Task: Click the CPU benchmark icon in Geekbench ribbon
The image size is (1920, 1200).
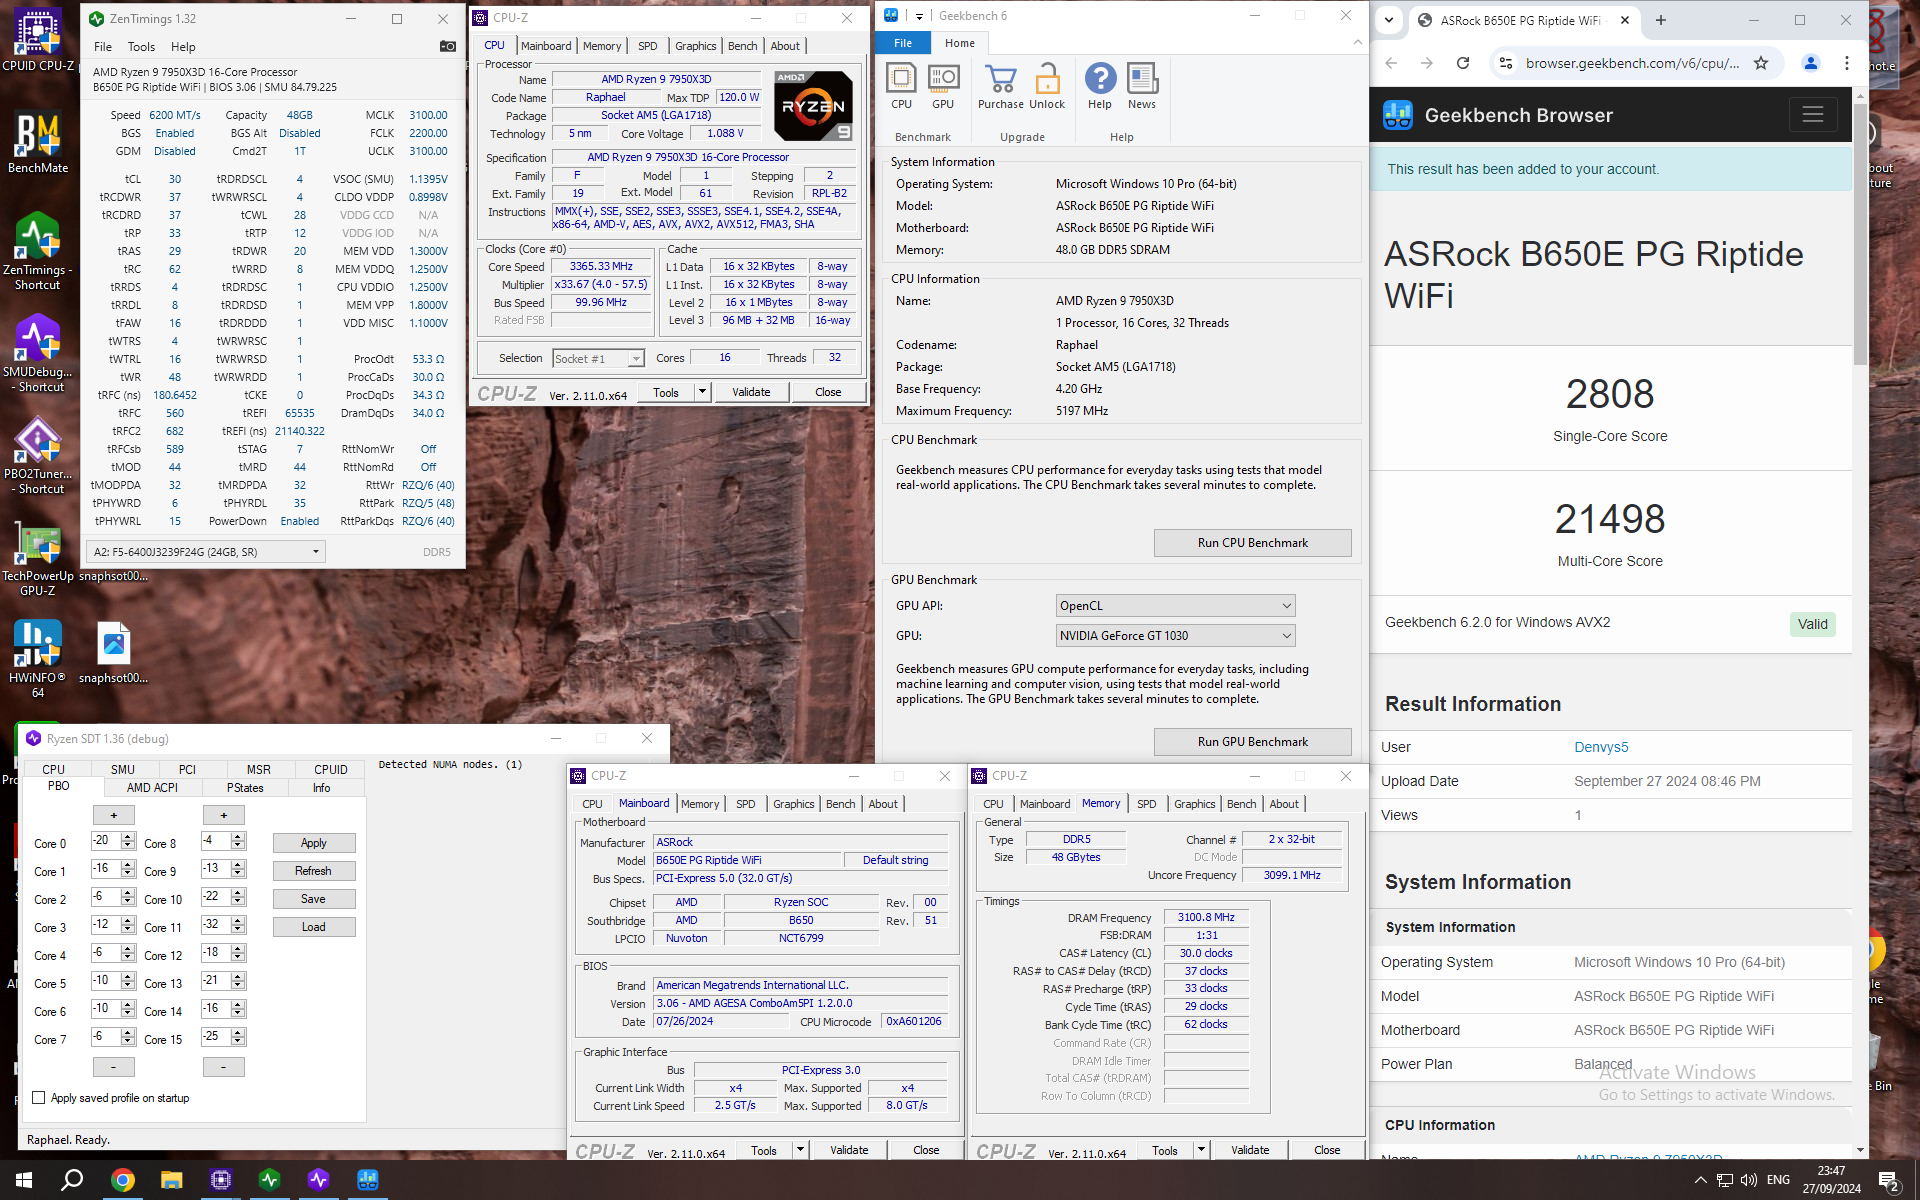Action: point(901,86)
